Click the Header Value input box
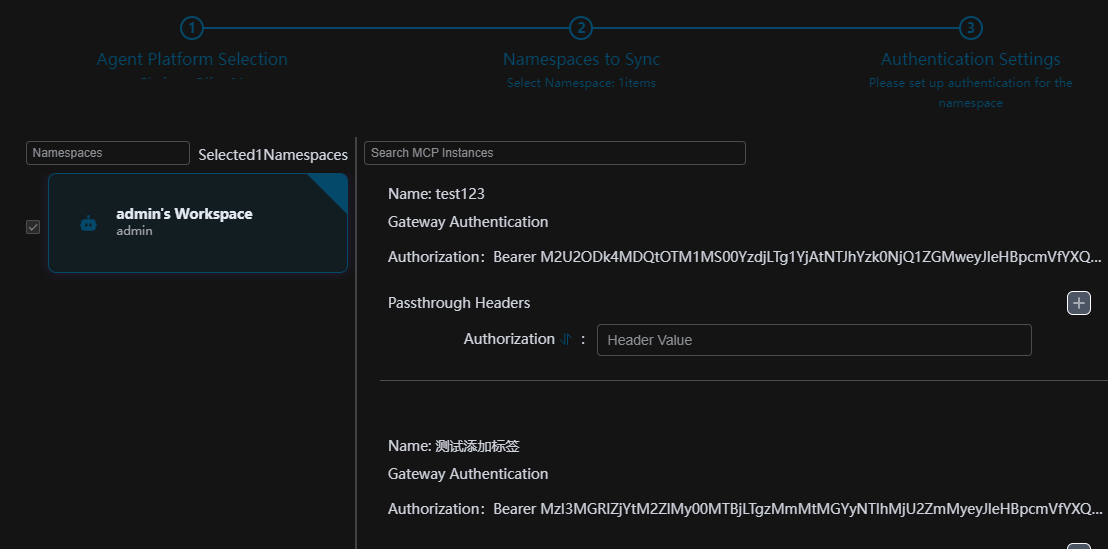Image resolution: width=1108 pixels, height=549 pixels. tap(813, 340)
